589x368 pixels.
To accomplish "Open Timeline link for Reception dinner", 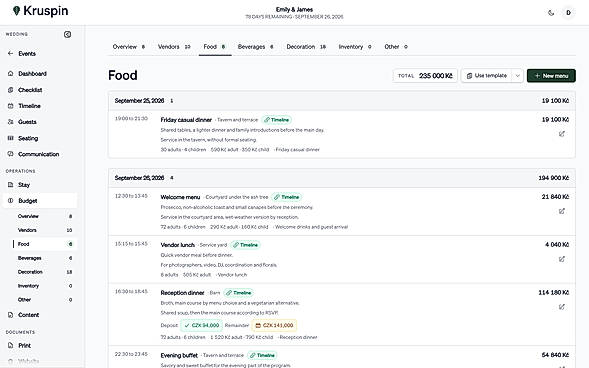I will click(x=239, y=293).
